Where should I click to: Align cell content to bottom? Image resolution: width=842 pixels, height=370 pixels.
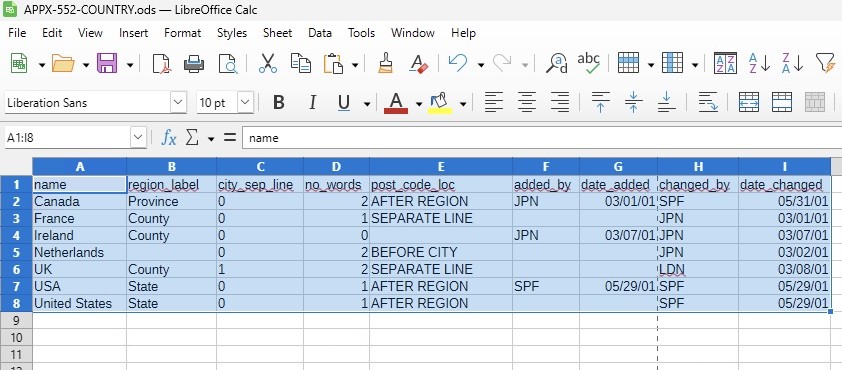pyautogui.click(x=666, y=103)
